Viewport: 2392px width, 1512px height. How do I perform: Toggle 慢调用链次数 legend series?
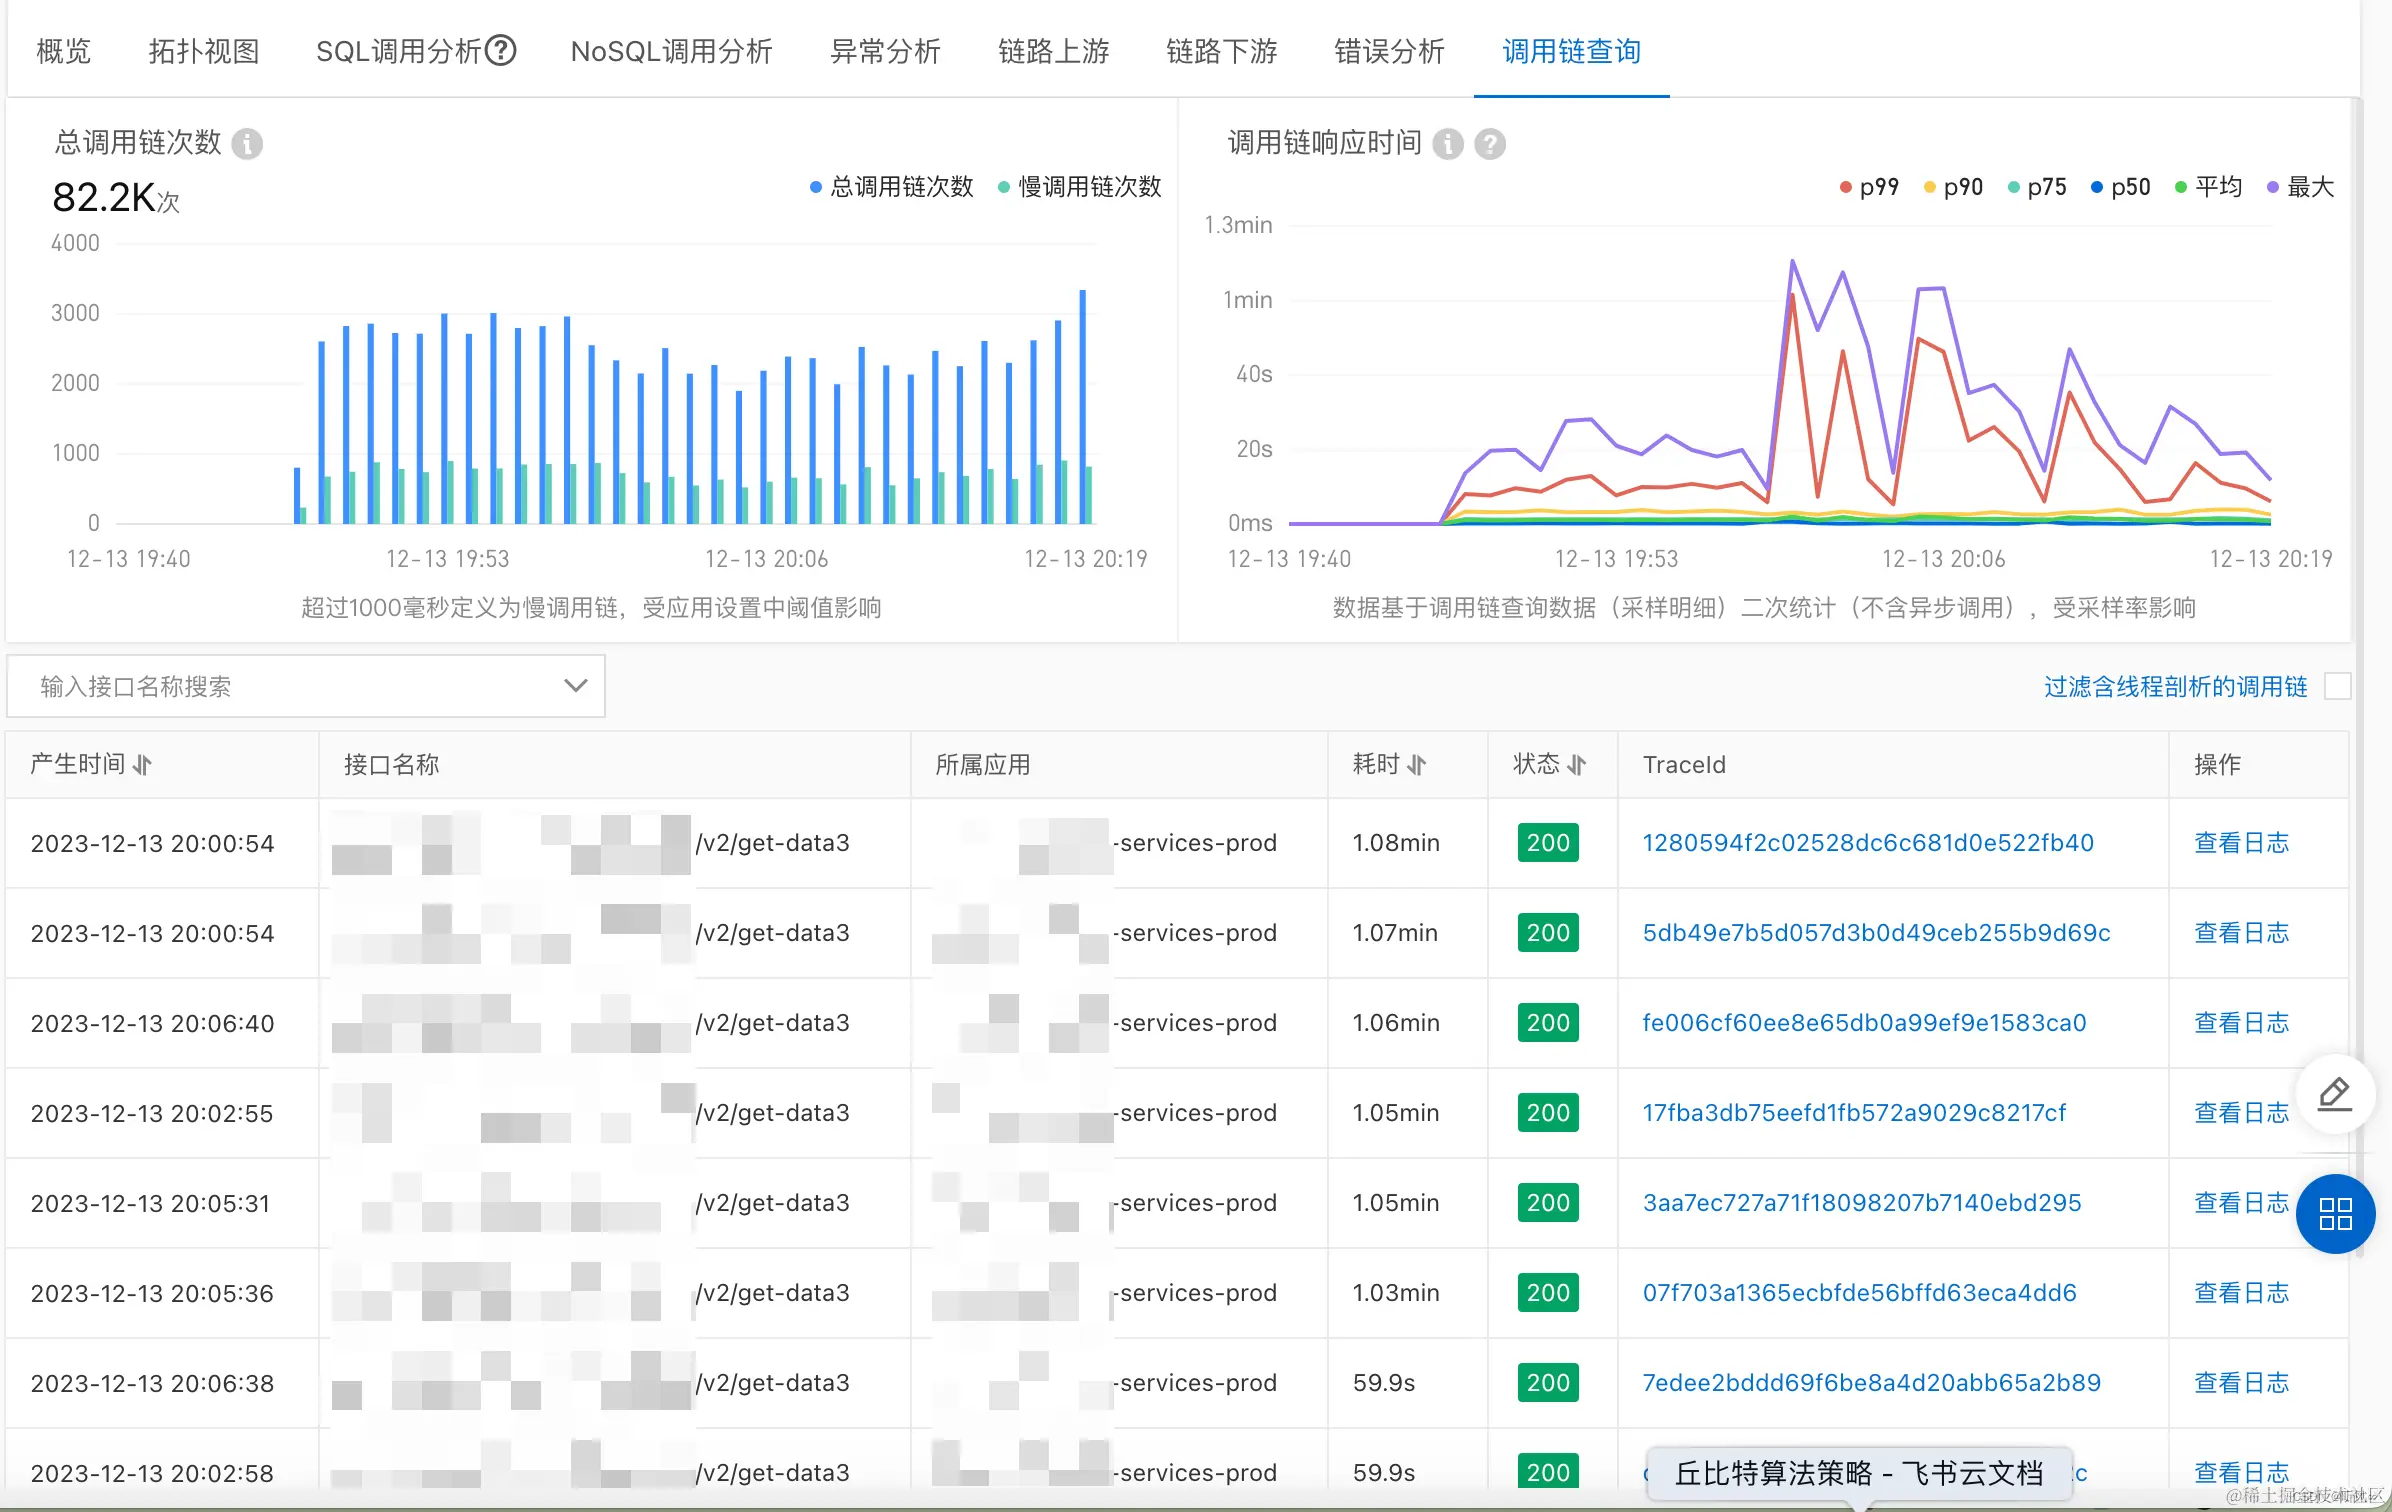coord(1088,187)
